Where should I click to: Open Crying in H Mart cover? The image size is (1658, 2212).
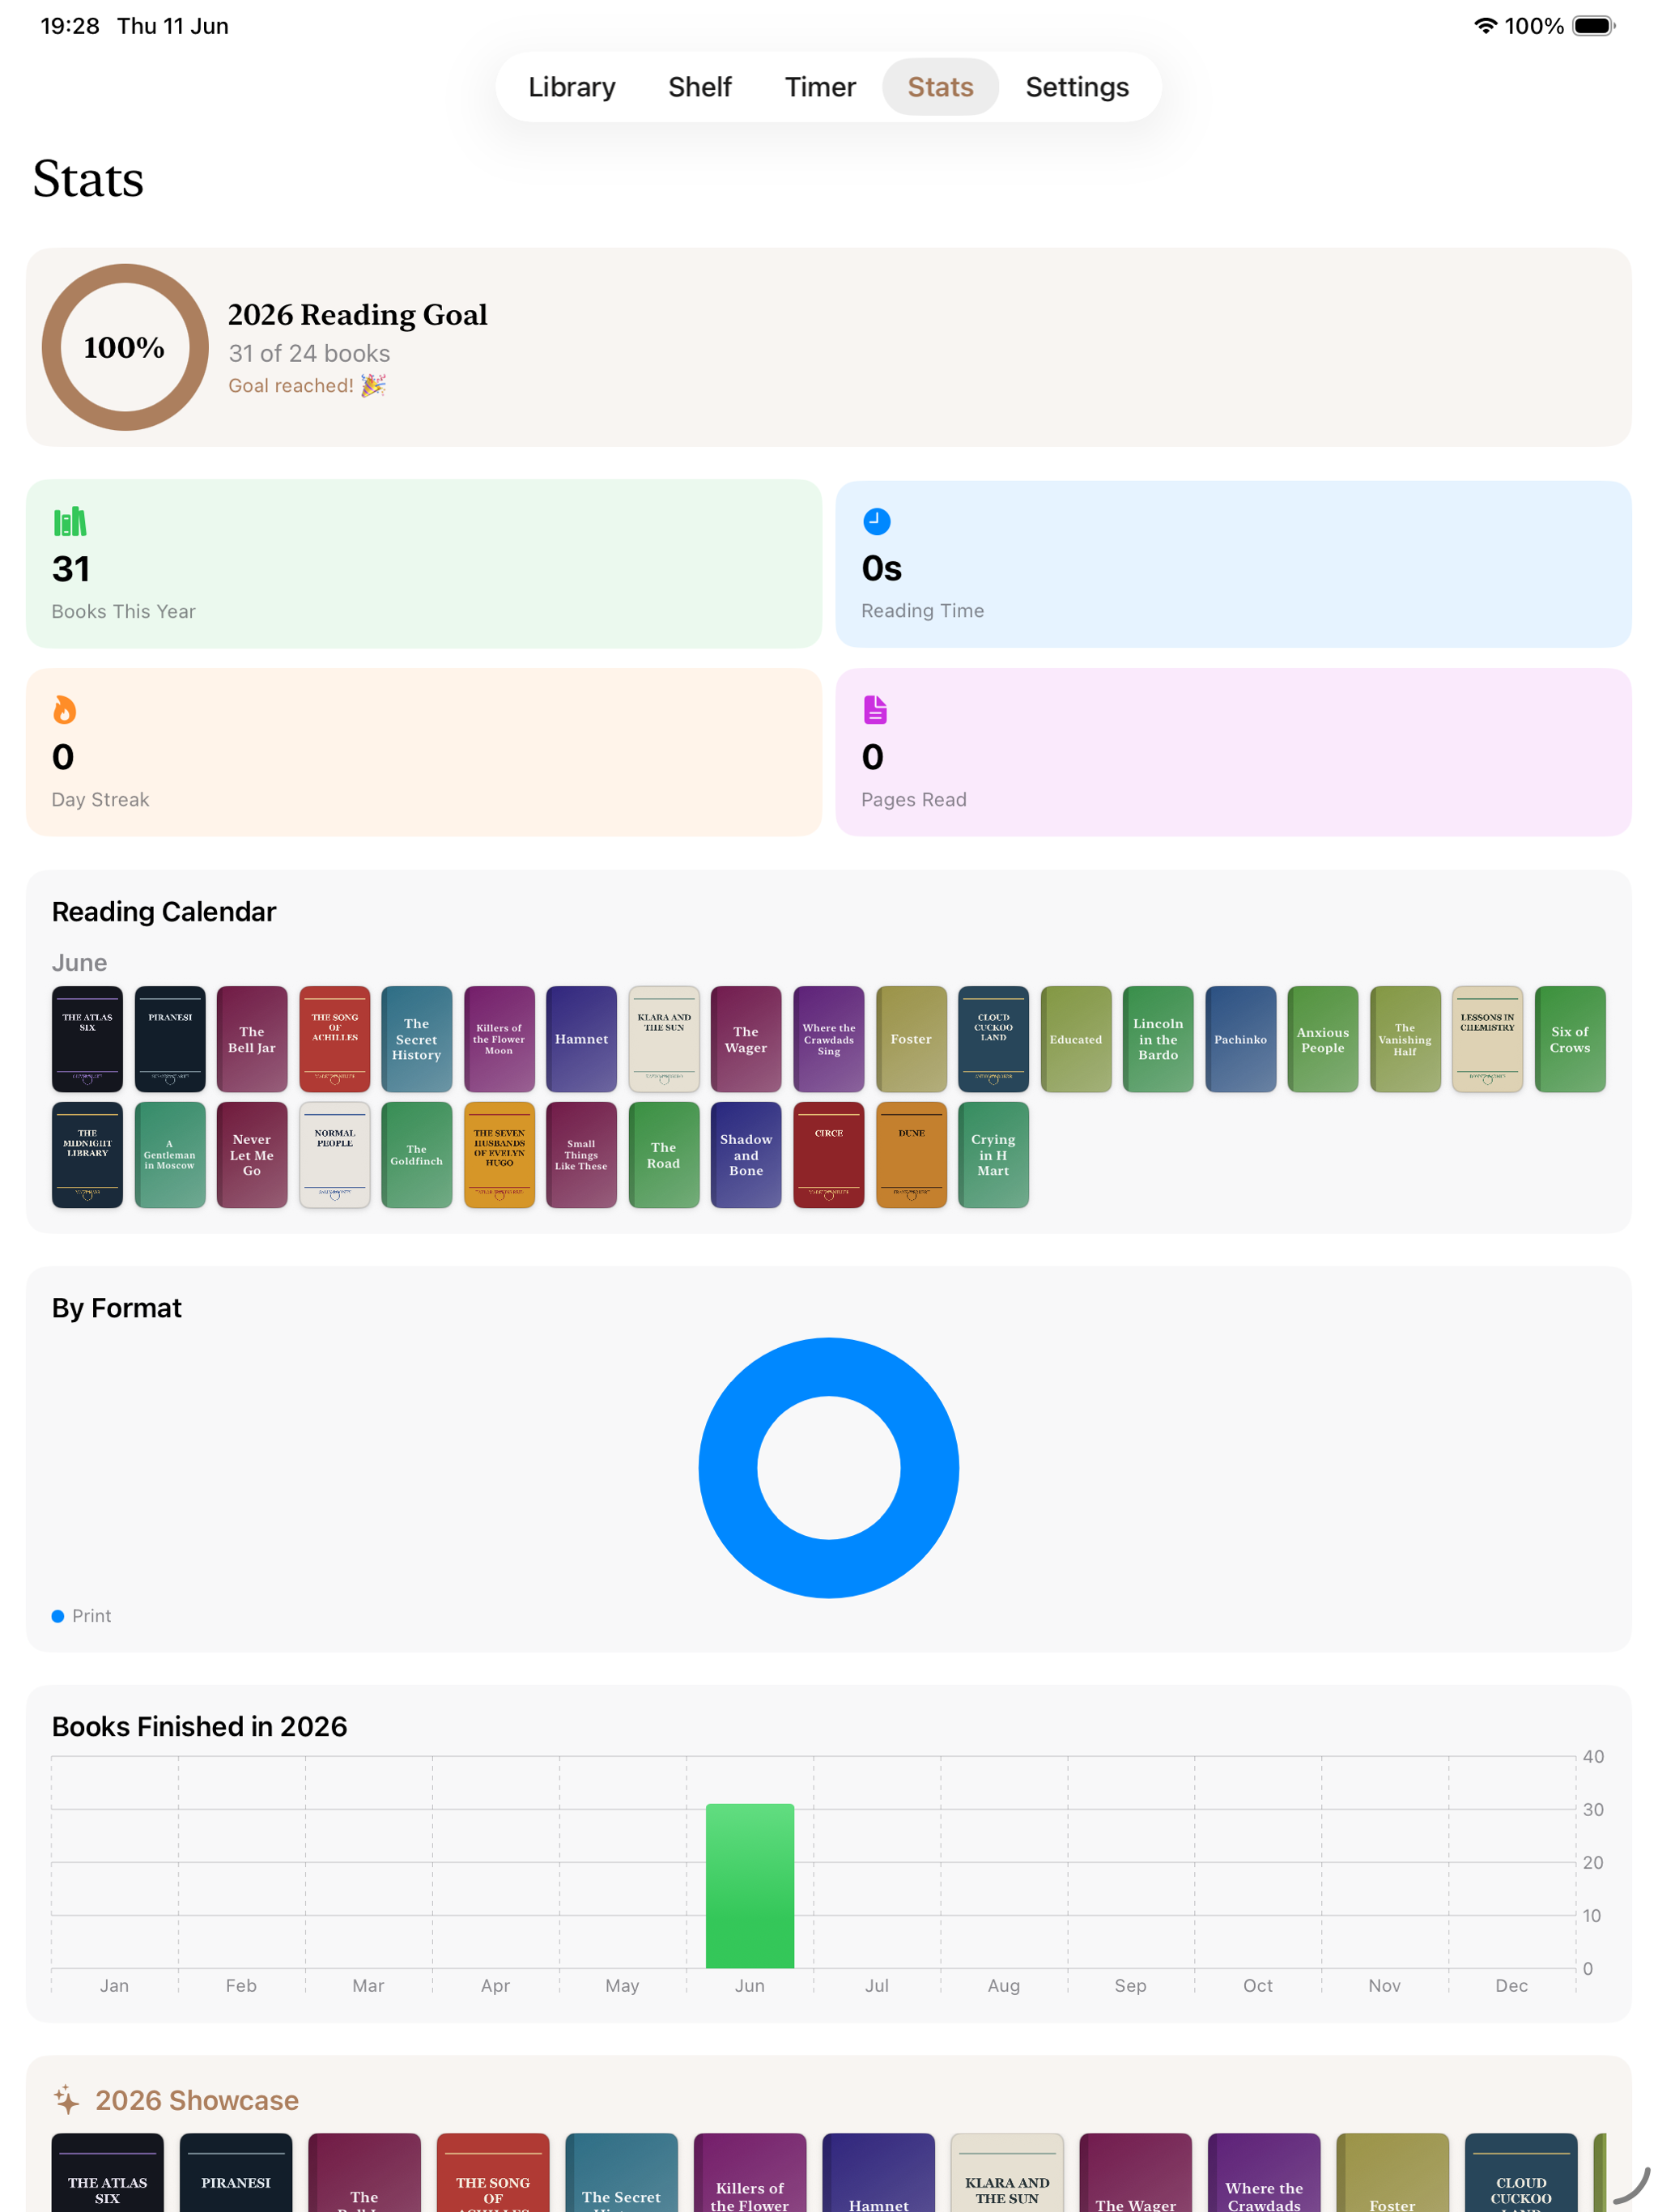click(993, 1155)
